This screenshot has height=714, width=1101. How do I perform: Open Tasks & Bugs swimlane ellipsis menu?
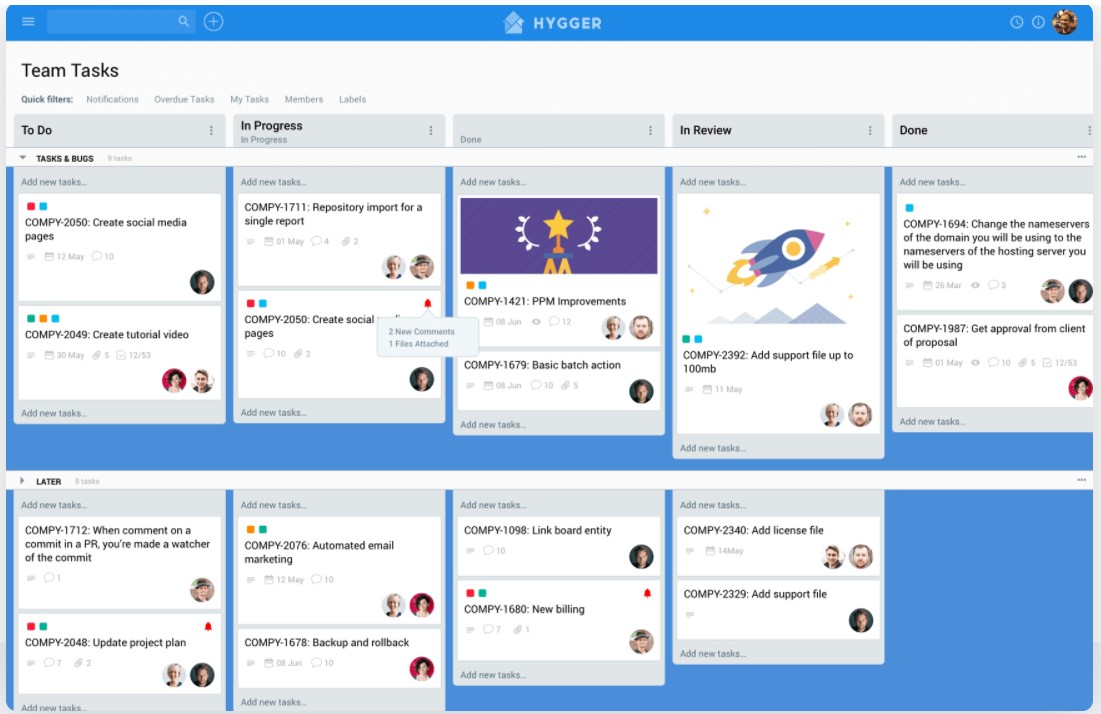pyautogui.click(x=1081, y=157)
